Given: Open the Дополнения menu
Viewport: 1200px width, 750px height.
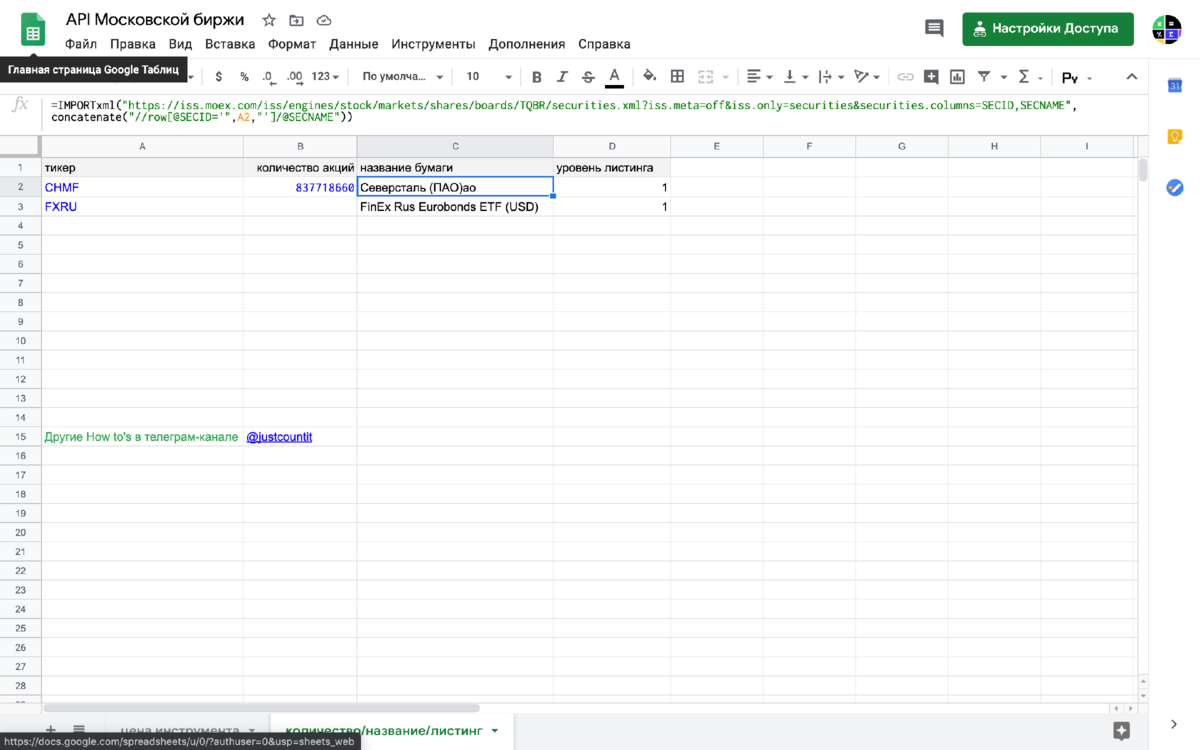Looking at the screenshot, I should pos(527,44).
